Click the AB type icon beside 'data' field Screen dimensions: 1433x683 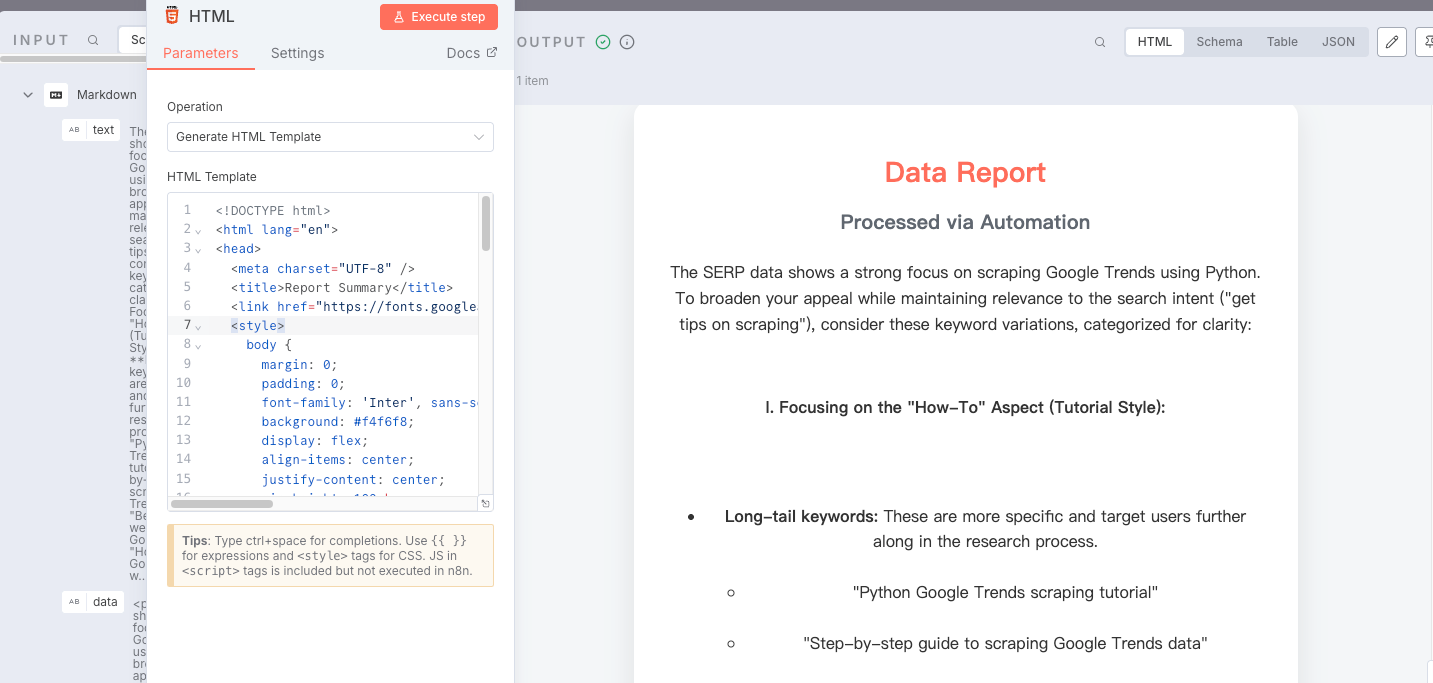click(74, 602)
